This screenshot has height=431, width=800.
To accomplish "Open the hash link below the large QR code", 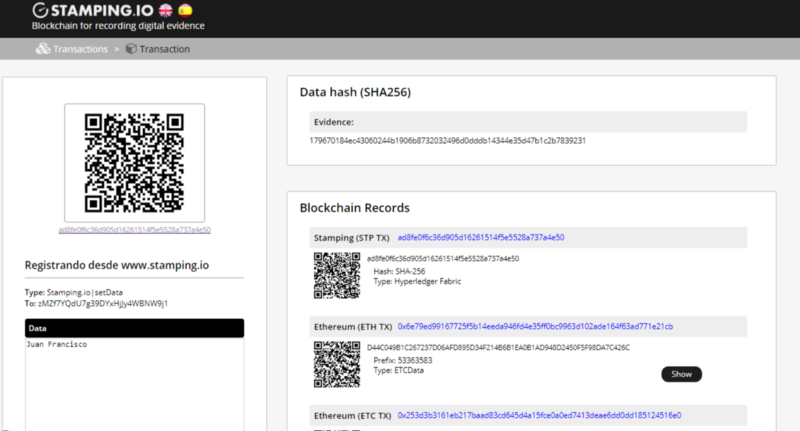I will point(134,230).
